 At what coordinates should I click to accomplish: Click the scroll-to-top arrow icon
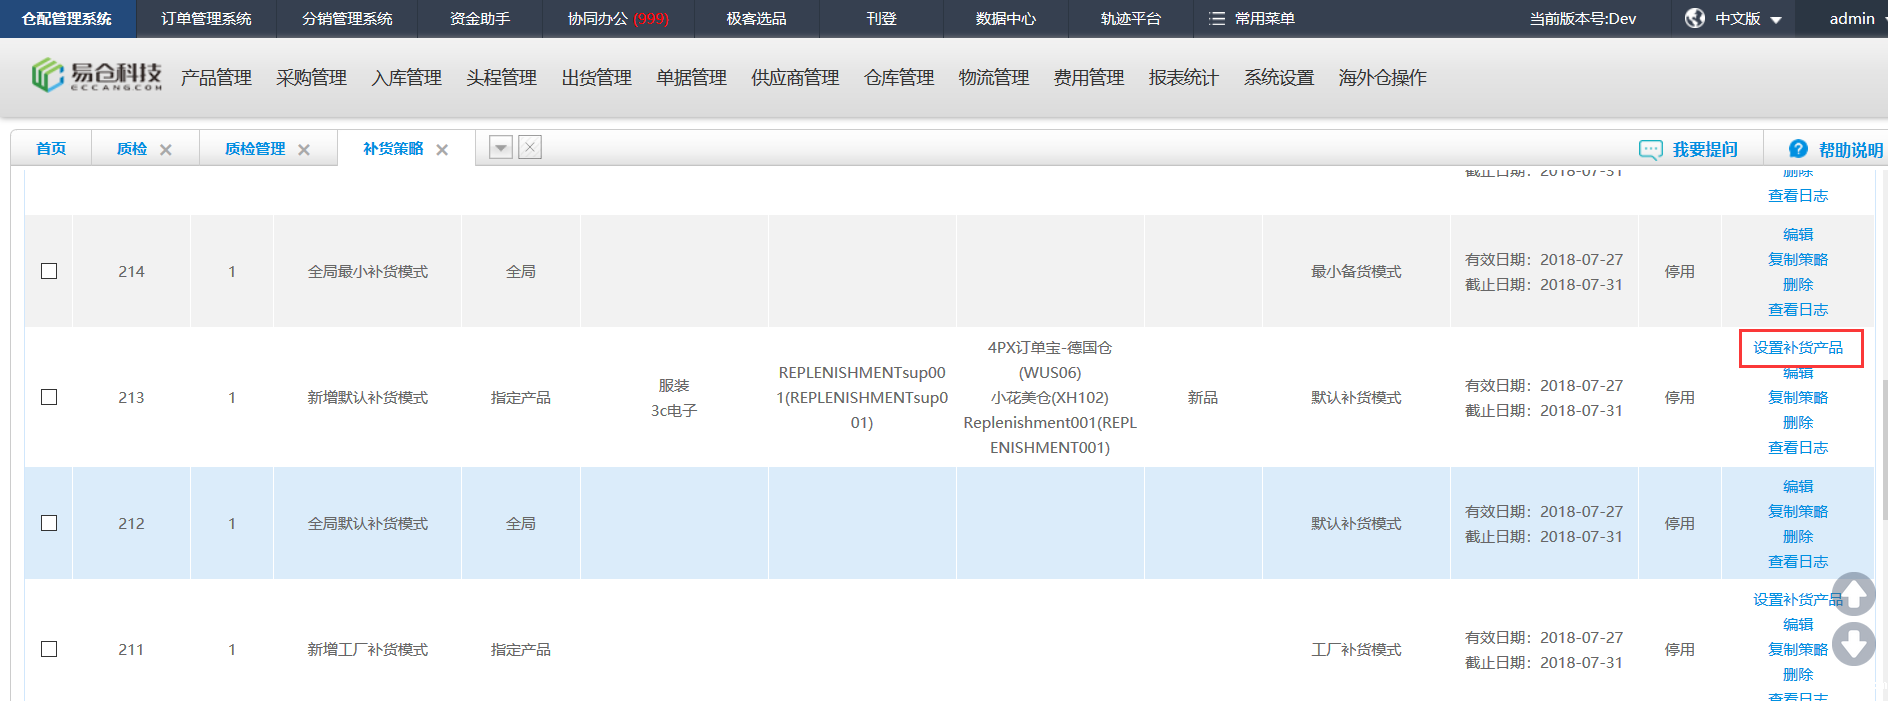click(1853, 594)
